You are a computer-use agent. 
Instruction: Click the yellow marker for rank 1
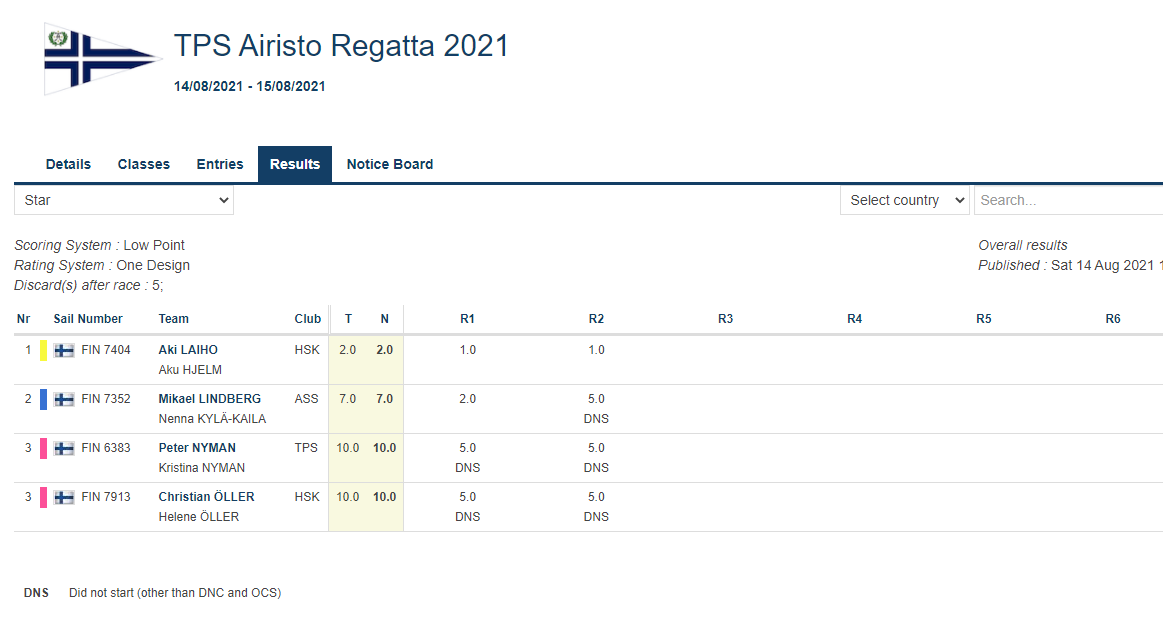pyautogui.click(x=43, y=350)
